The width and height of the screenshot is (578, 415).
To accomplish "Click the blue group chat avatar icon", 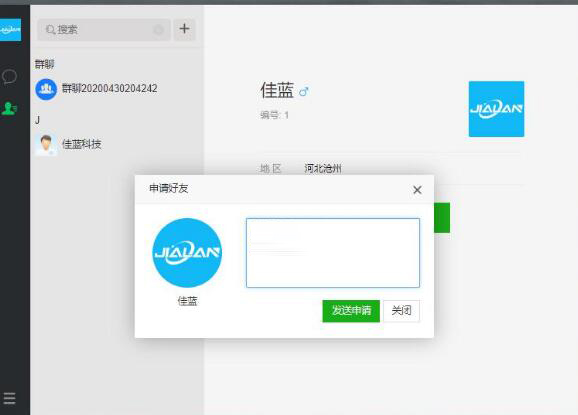I will click(x=46, y=89).
